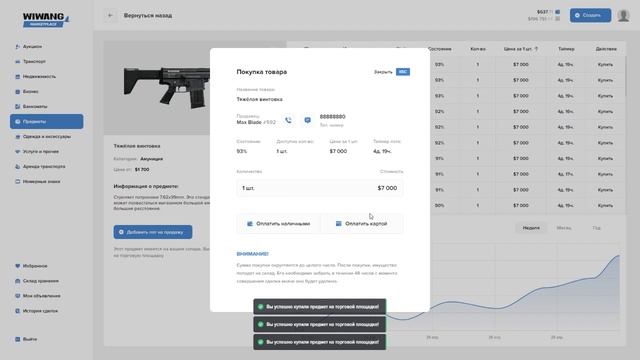Screen dimensions: 640x360
Task: Select the highlighted Предметы sidebar item
Action: pyautogui.click(x=47, y=122)
